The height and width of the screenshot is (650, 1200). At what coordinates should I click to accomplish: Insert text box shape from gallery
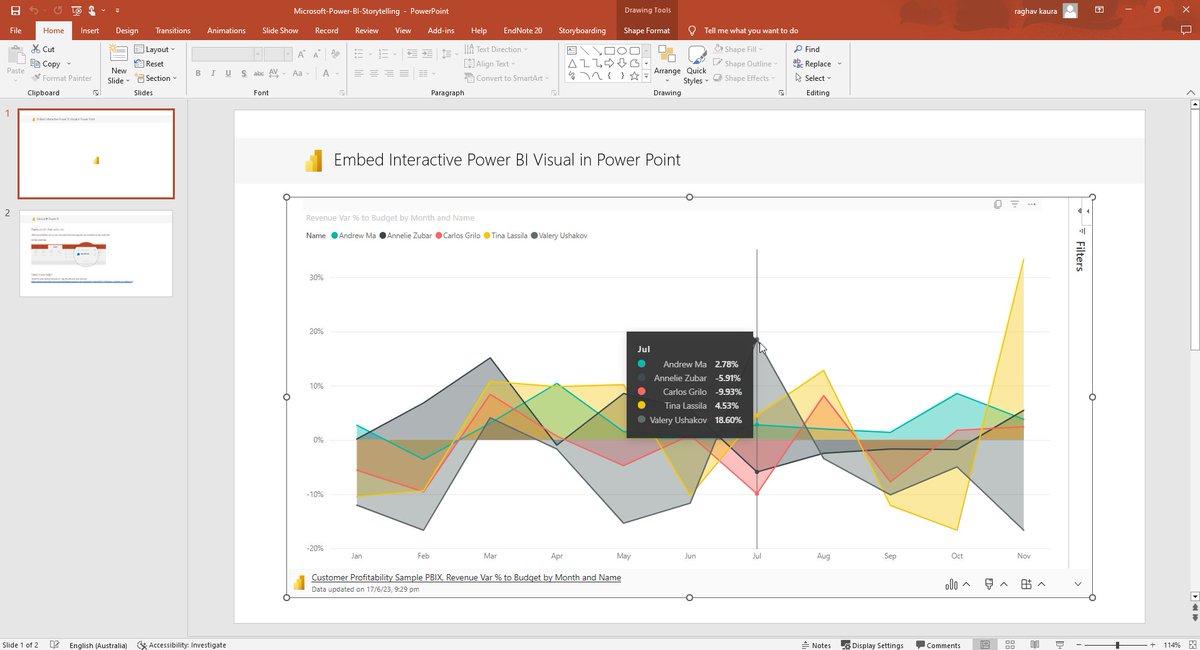coord(572,49)
